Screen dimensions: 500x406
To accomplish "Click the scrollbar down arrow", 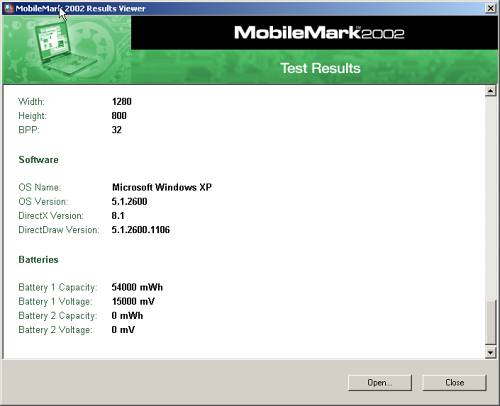I will tap(490, 353).
